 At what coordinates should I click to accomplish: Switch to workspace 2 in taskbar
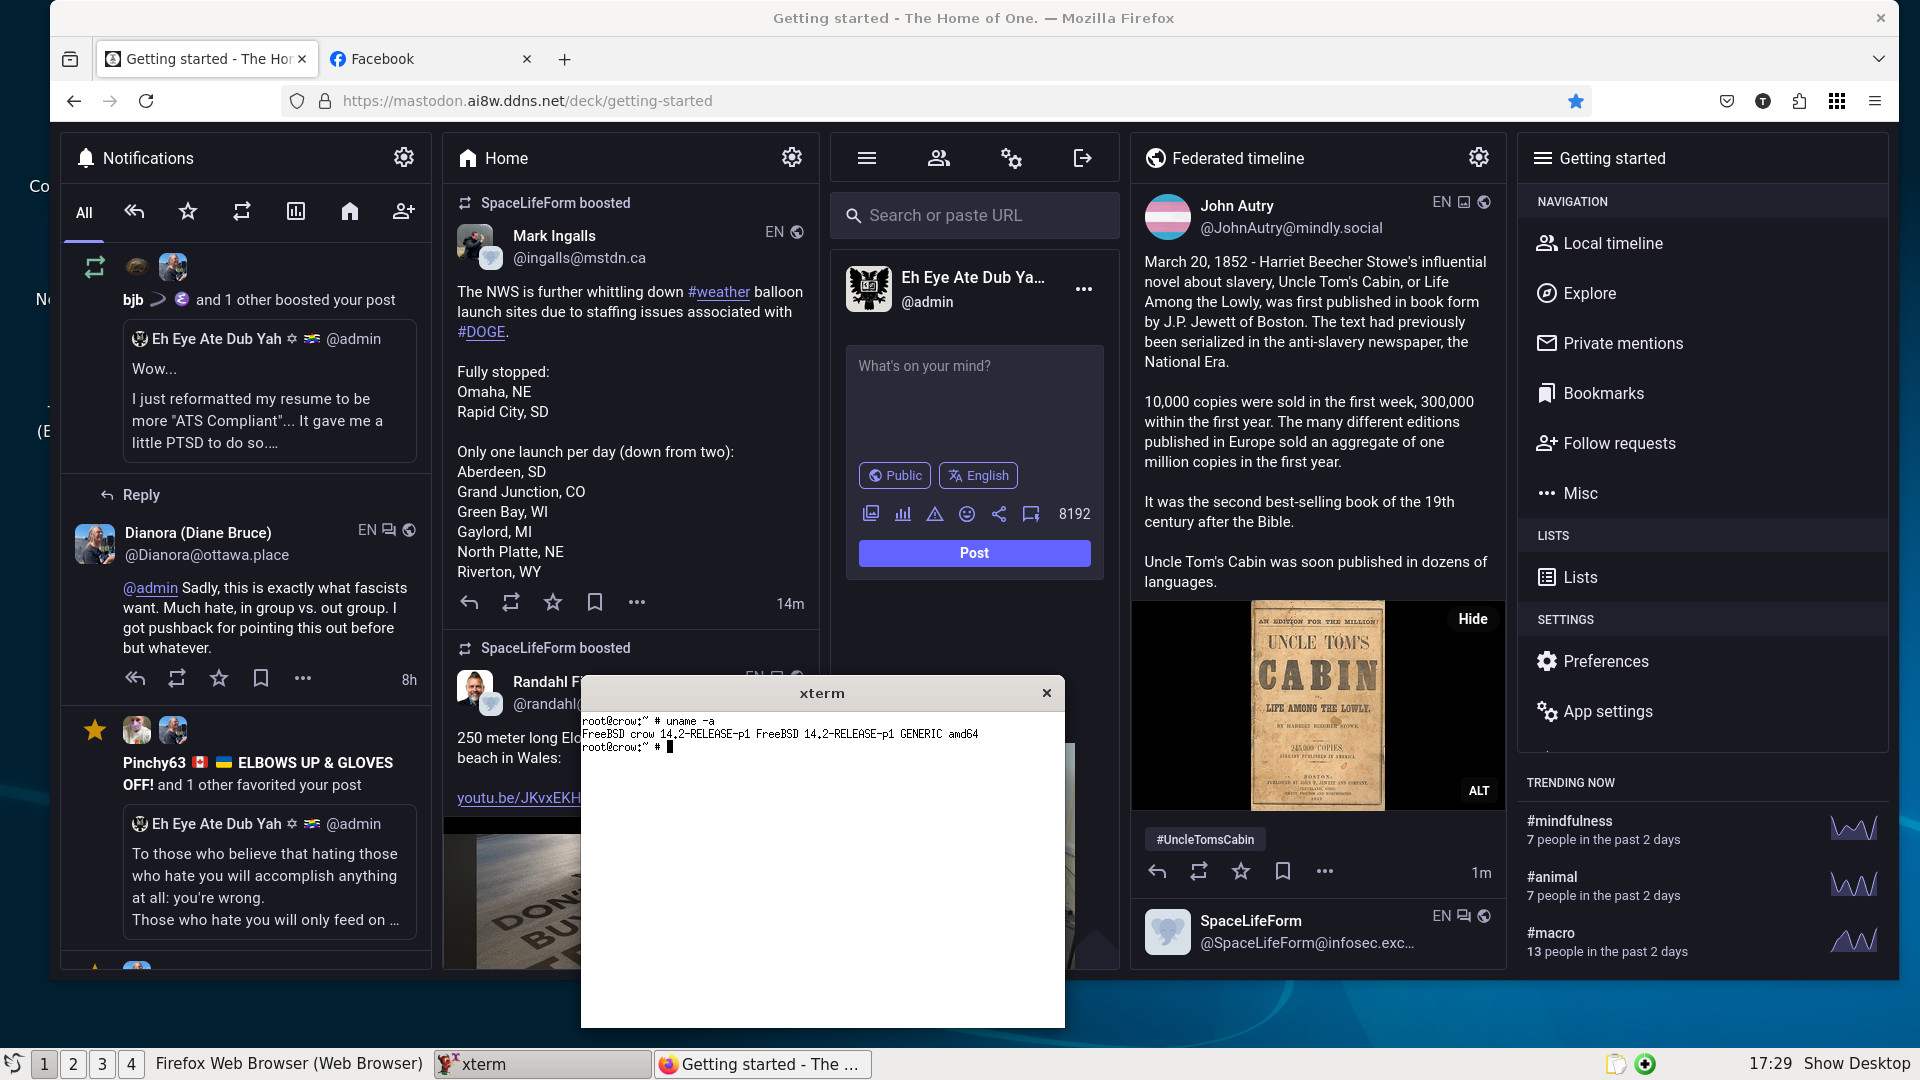point(73,1064)
